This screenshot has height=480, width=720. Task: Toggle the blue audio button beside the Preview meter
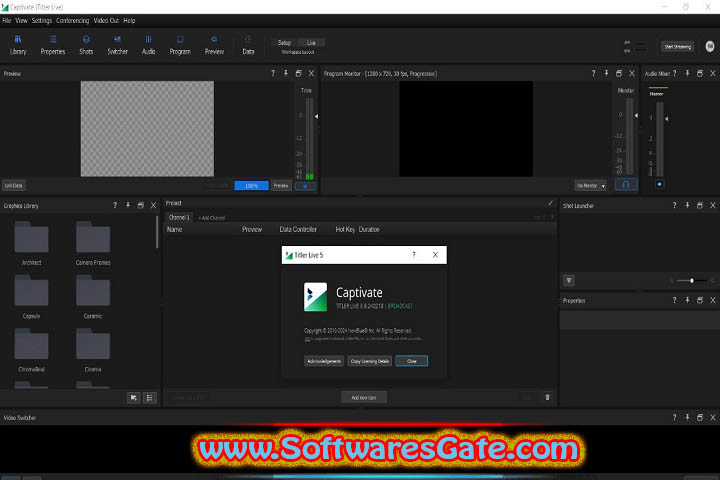point(305,186)
